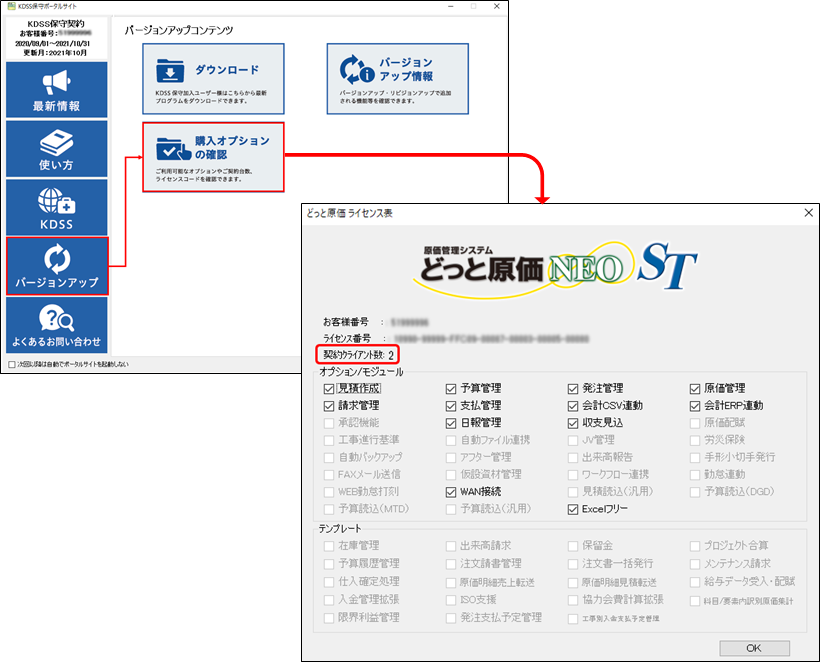The height and width of the screenshot is (662, 820).
Task: Open the 購入オプションの確認 tile
Action: (213, 157)
